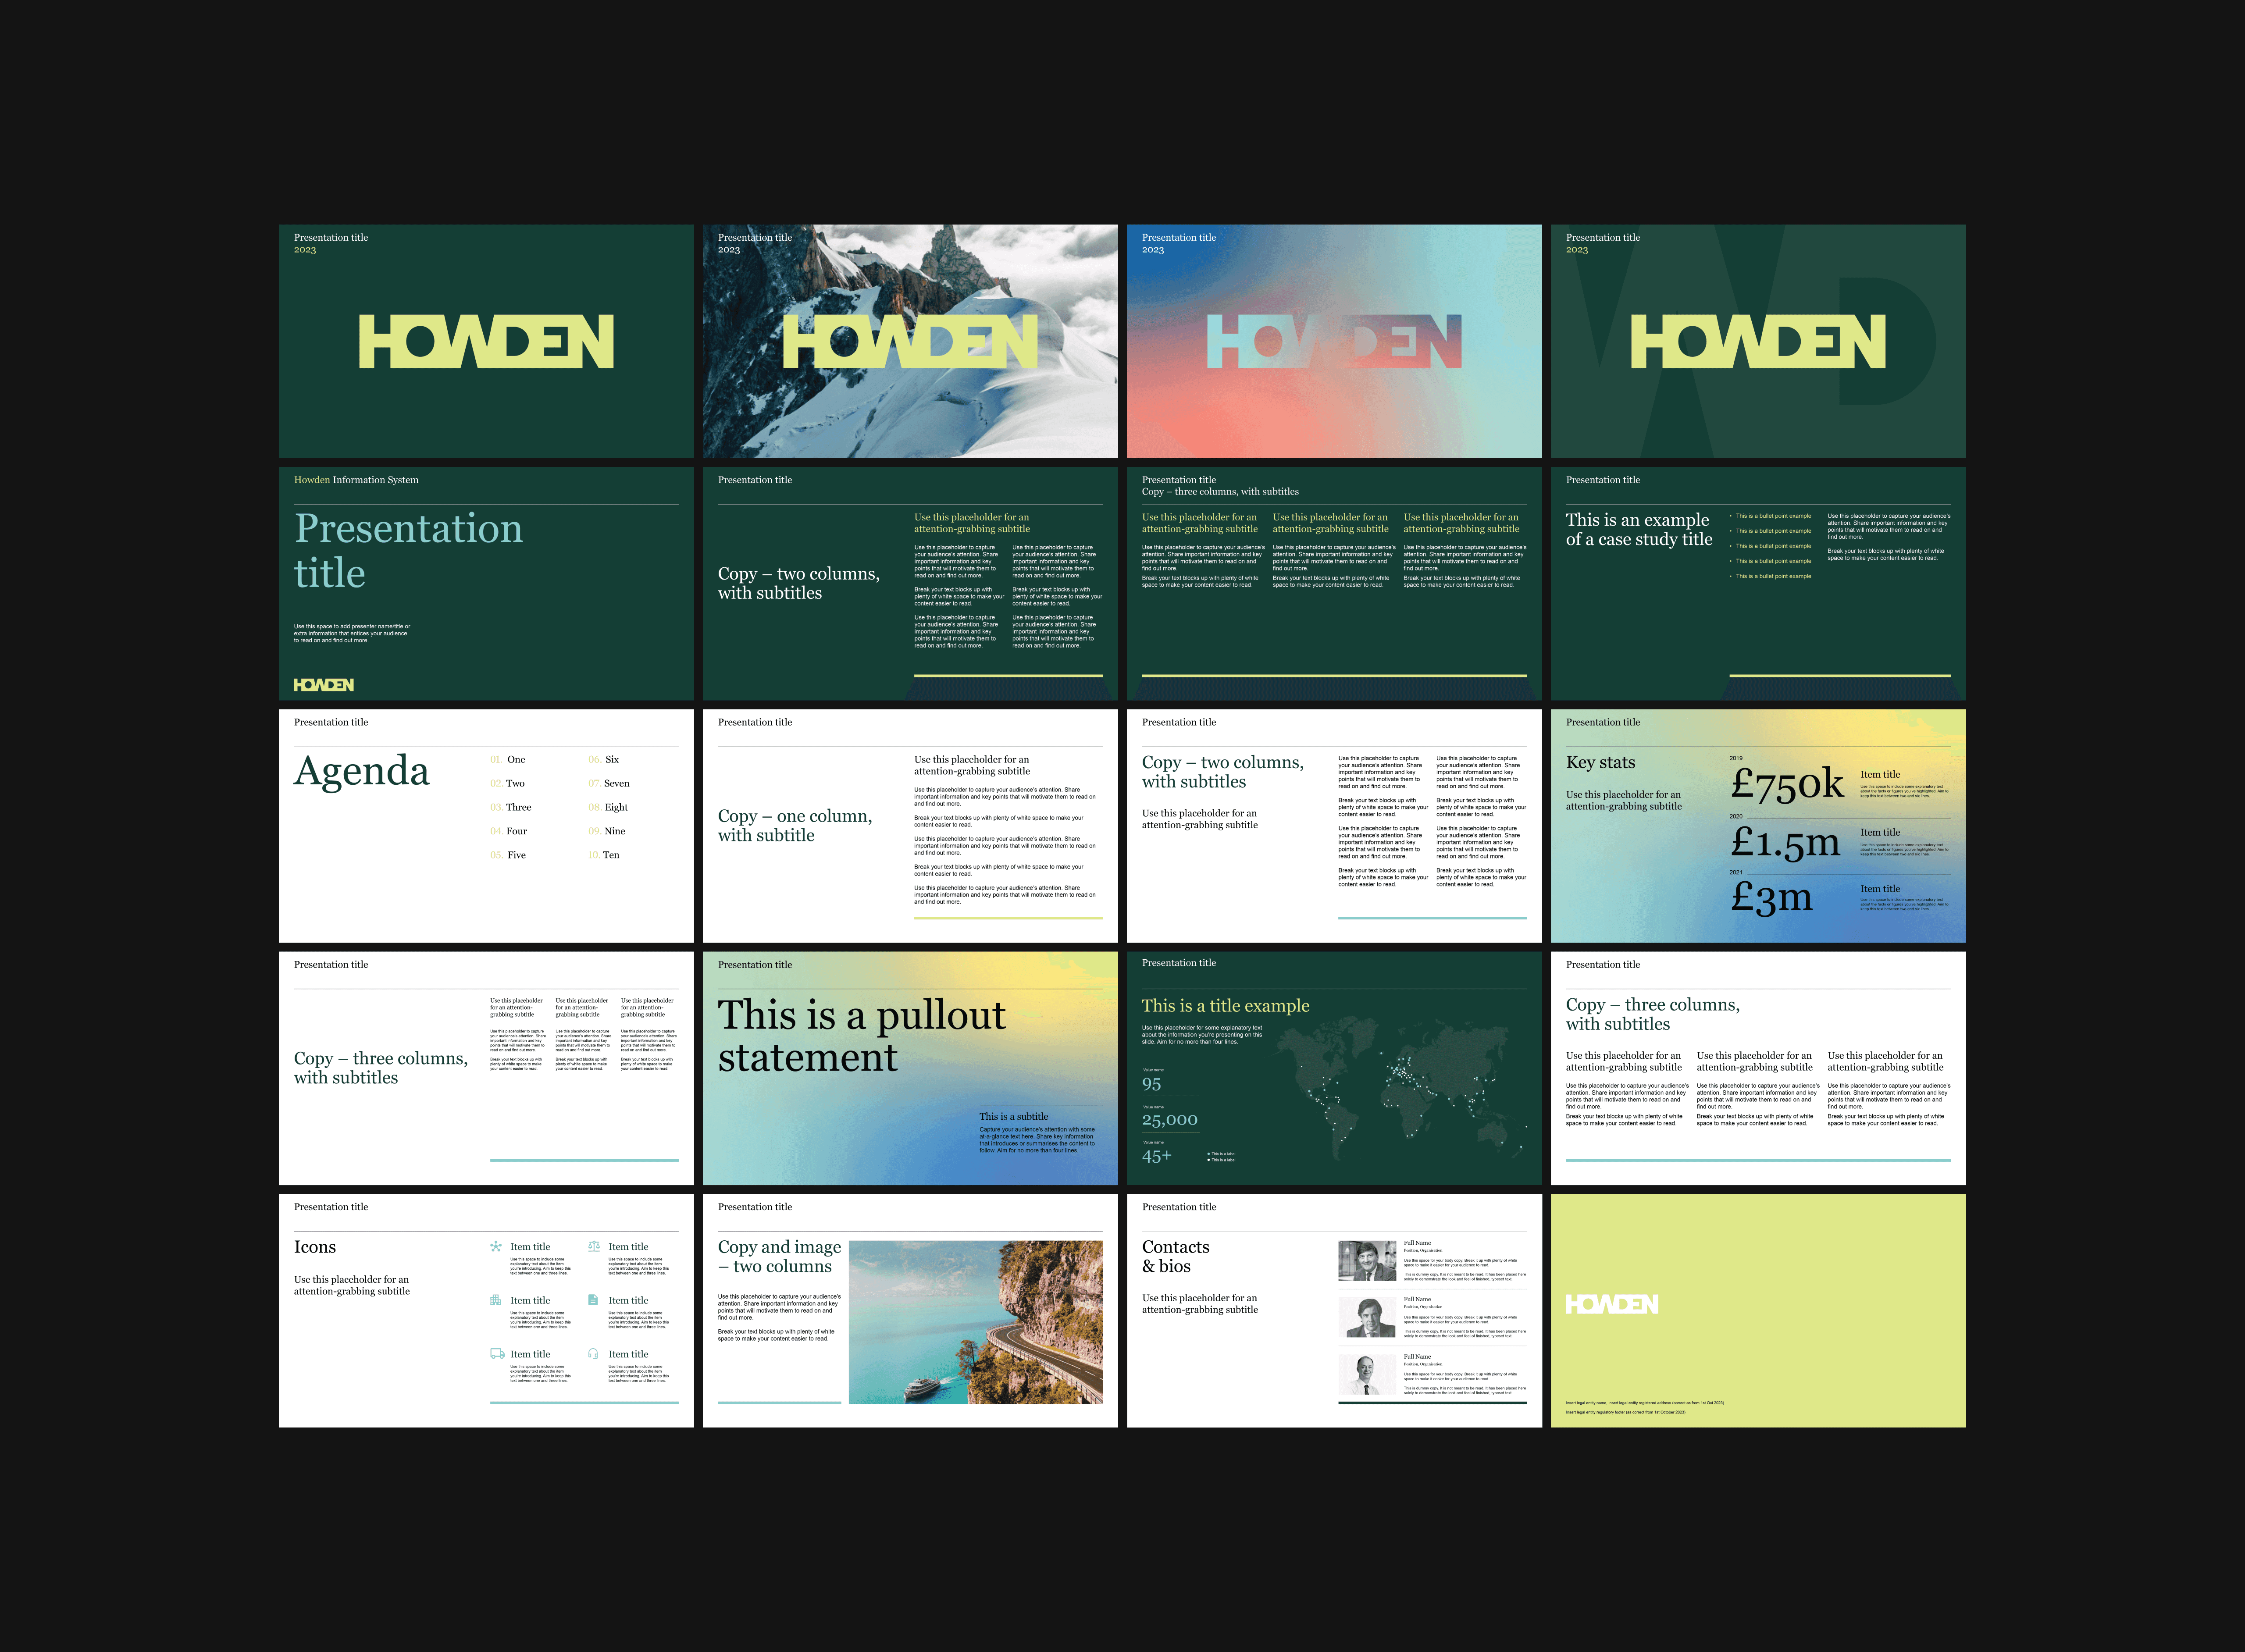This screenshot has height=1652, width=2245.
Task: Click the 'Copy – two columns, with subtitles' heading on the dark slide
Action: pyautogui.click(x=799, y=584)
